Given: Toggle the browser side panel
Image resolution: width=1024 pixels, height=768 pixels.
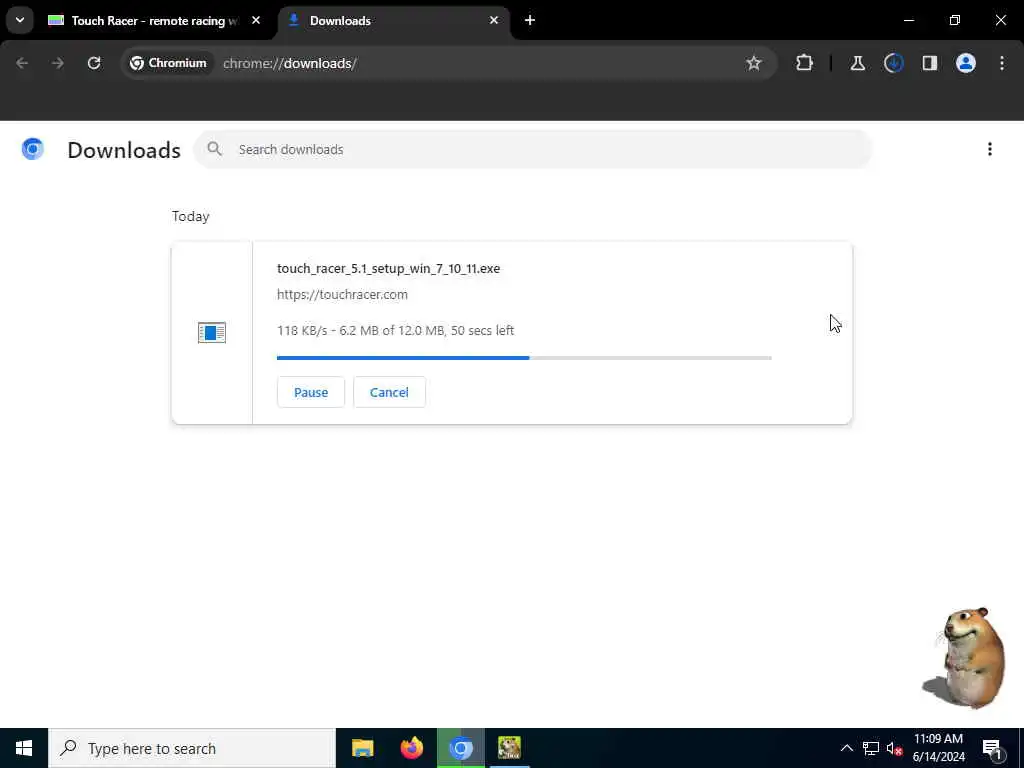Looking at the screenshot, I should pos(929,63).
